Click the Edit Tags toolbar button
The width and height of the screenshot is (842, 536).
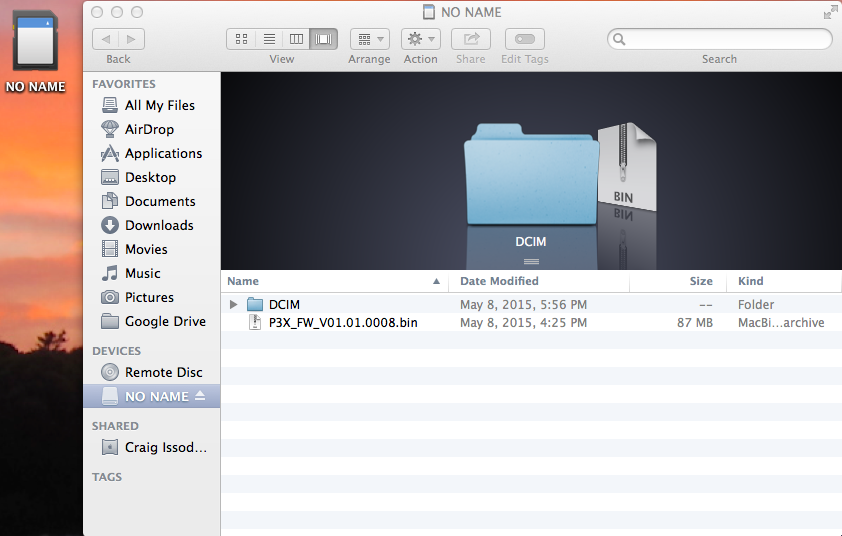point(525,39)
